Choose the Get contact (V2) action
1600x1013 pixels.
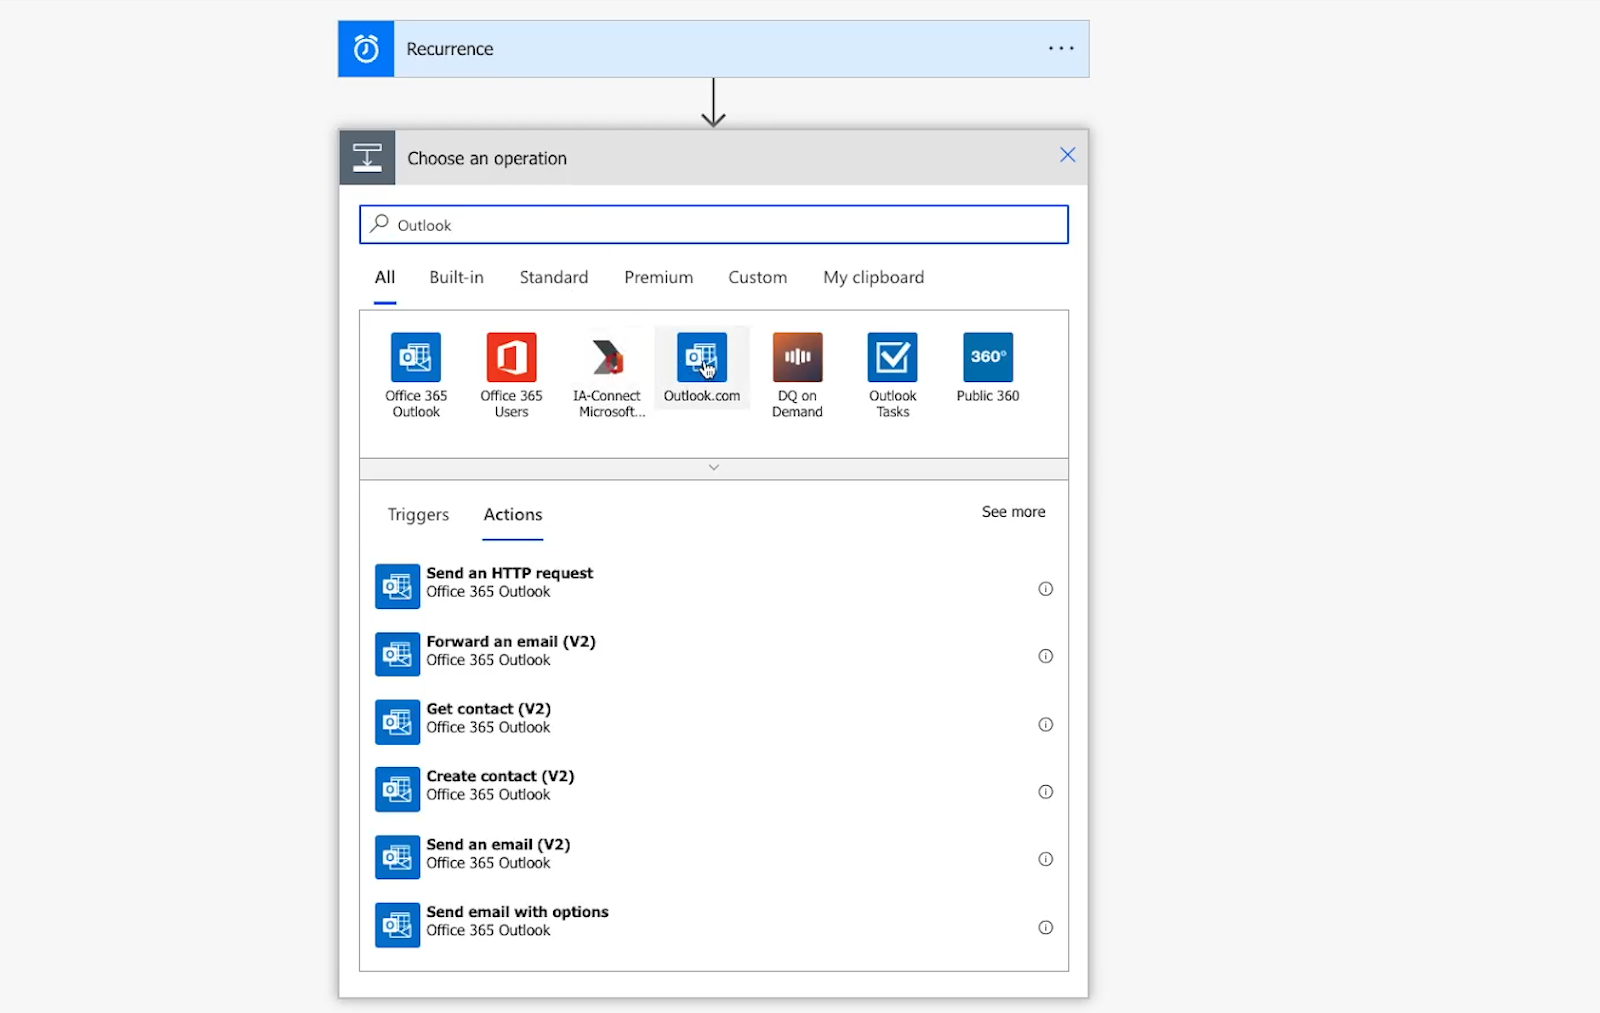[714, 722]
